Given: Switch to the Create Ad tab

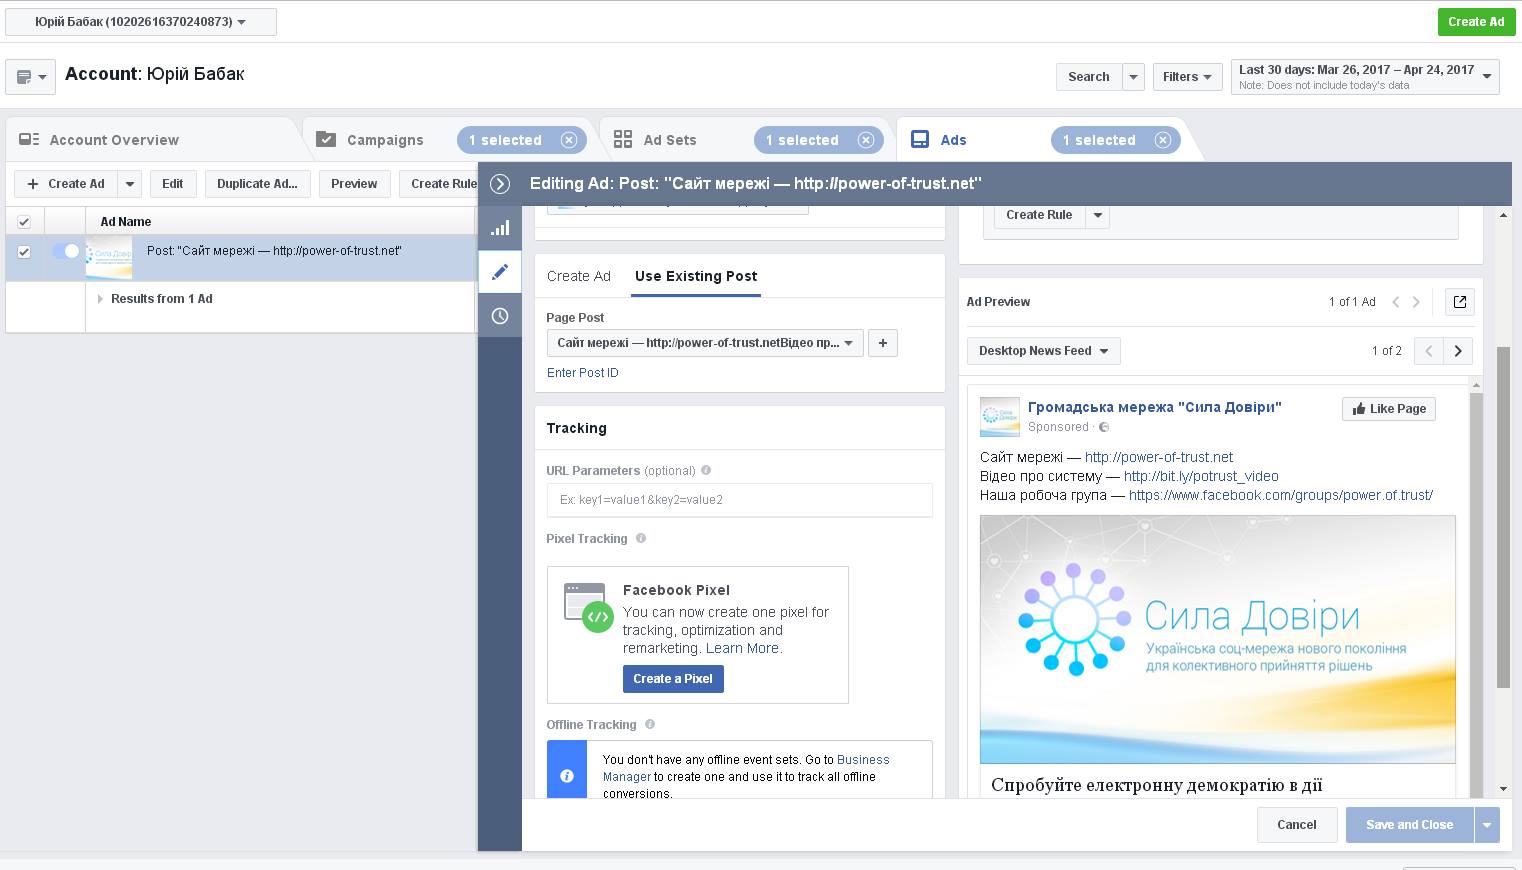Looking at the screenshot, I should click(578, 276).
